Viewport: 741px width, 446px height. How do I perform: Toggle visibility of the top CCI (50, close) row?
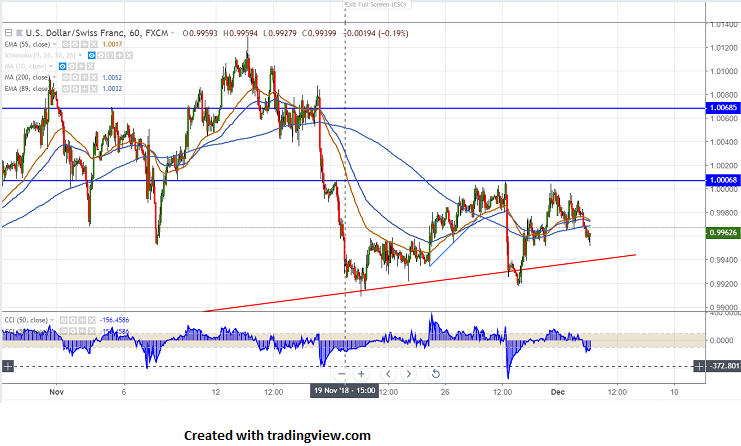64,320
